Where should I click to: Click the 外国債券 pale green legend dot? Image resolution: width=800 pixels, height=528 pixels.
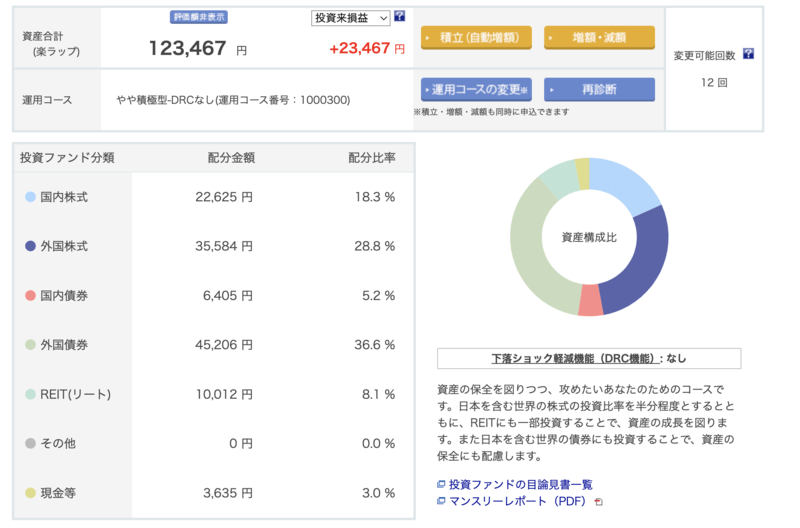coord(30,345)
